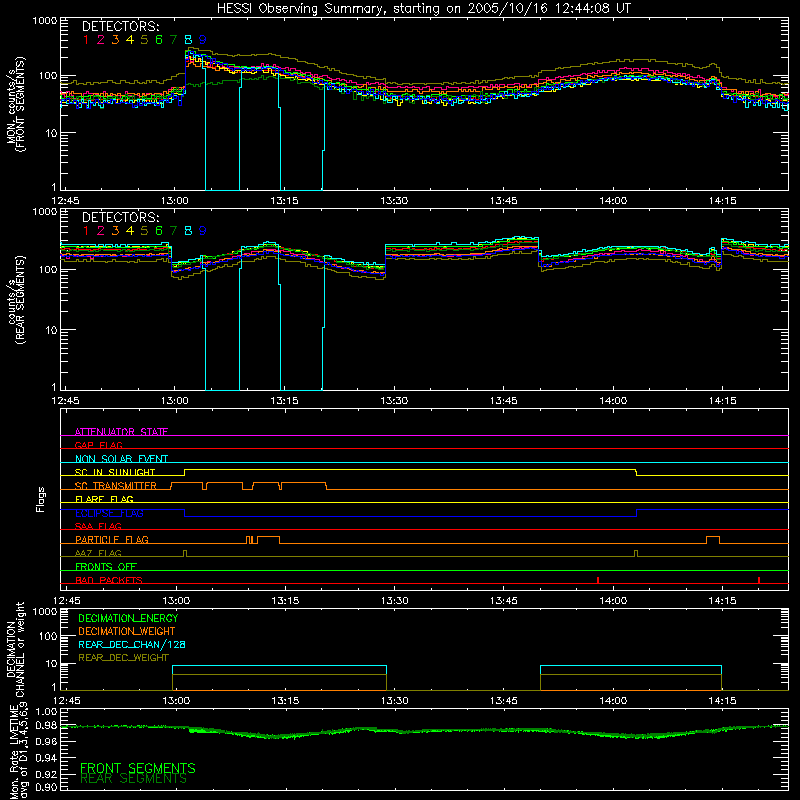This screenshot has height=800, width=800.
Task: Click the DECIMATION_WEIGHT legend entry
Action: click(127, 632)
